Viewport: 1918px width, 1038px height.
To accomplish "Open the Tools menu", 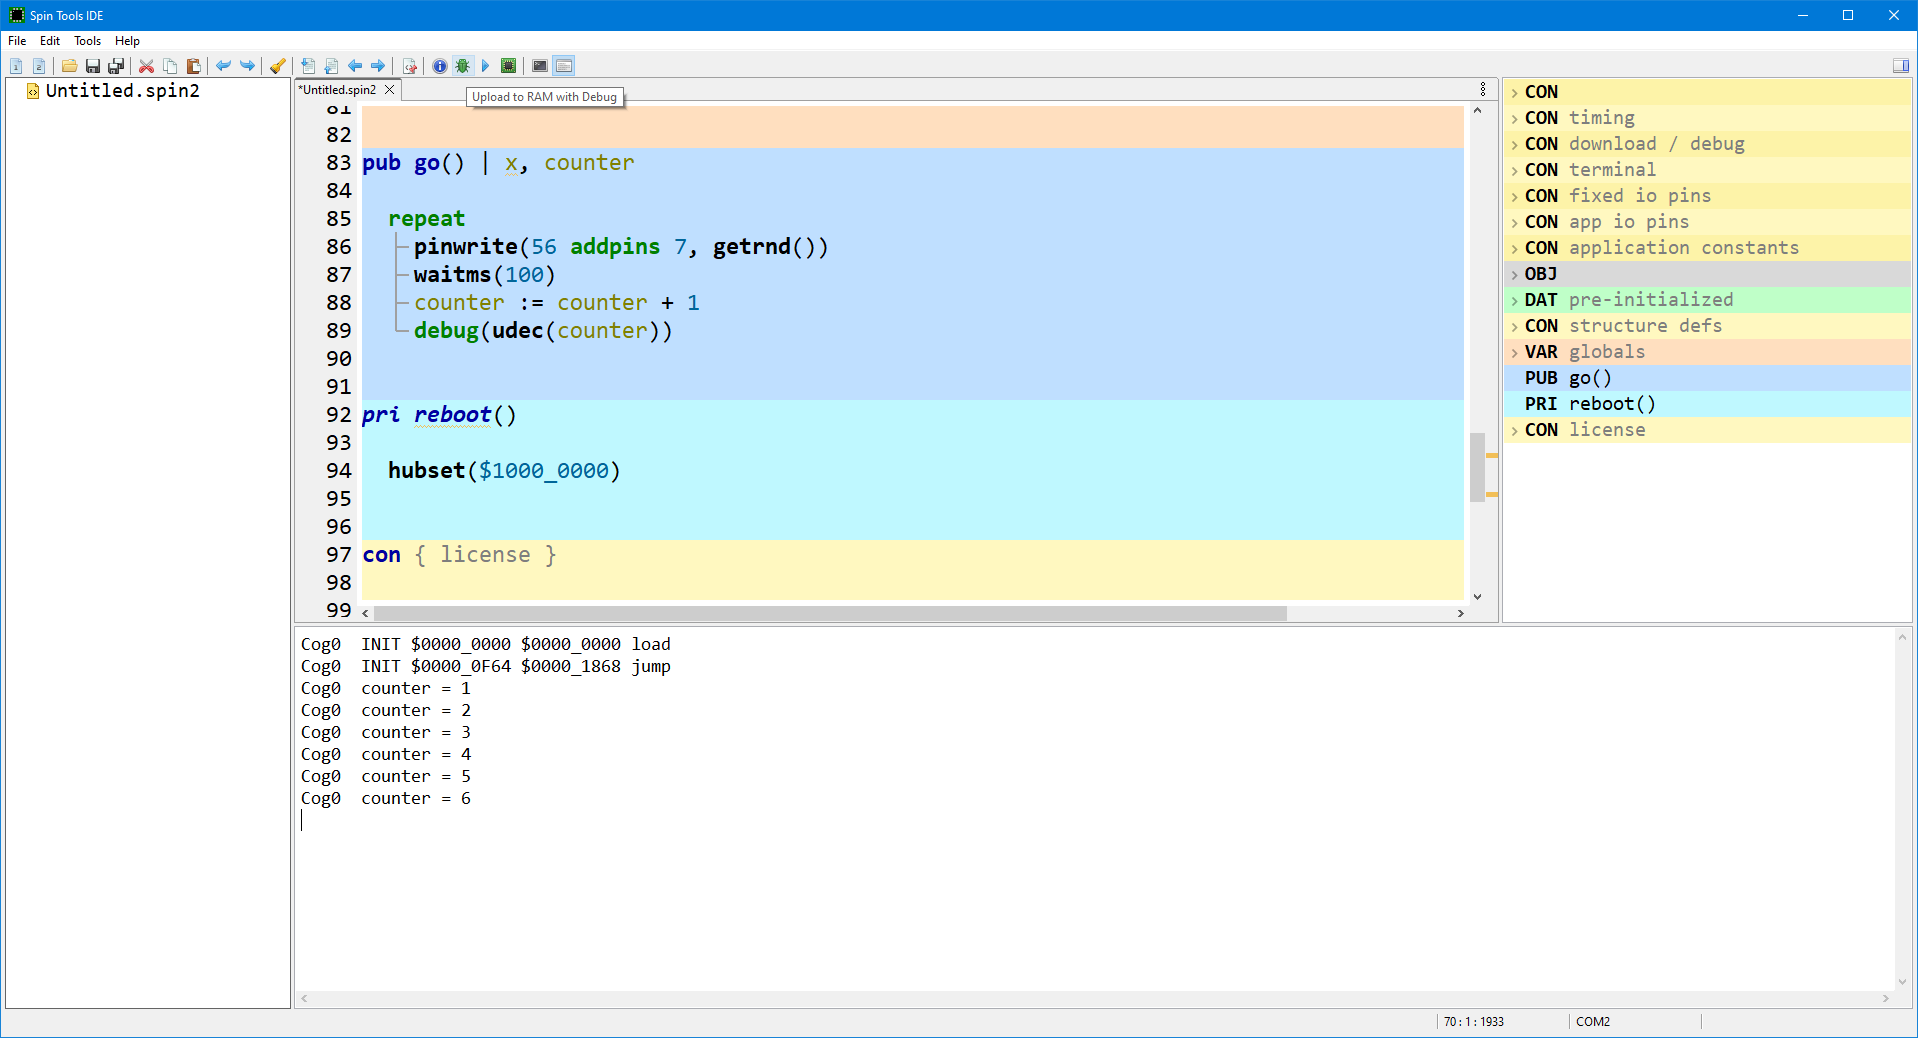I will pyautogui.click(x=87, y=41).
